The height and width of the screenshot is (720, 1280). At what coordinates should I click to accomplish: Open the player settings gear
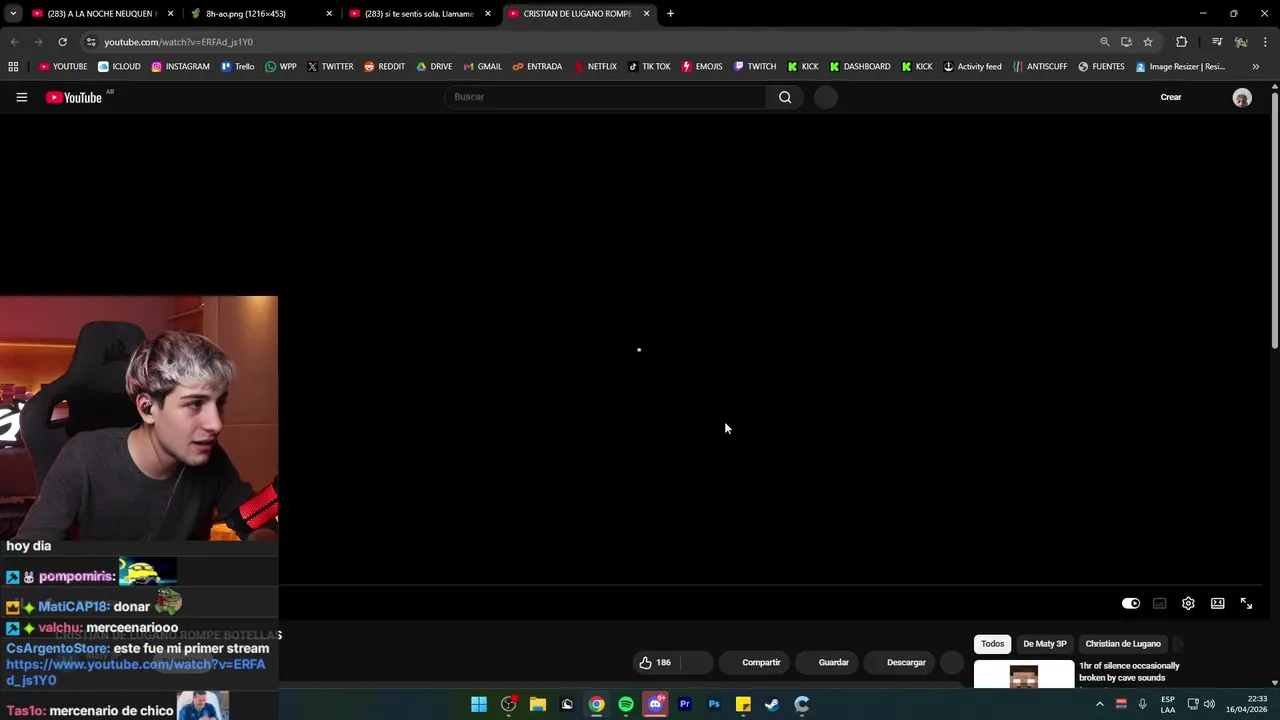(x=1188, y=603)
